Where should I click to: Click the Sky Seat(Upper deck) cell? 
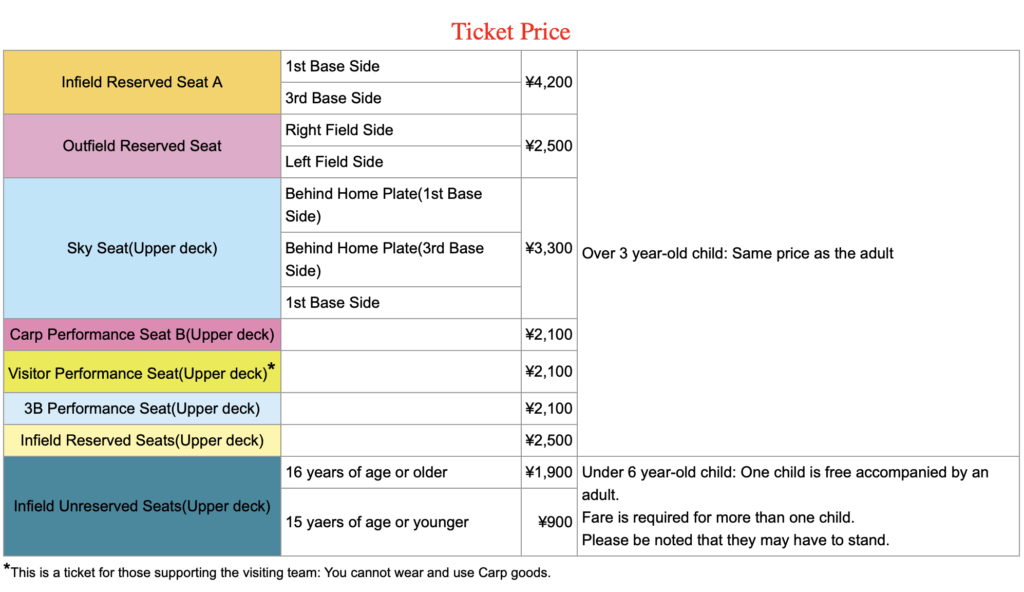pos(142,248)
